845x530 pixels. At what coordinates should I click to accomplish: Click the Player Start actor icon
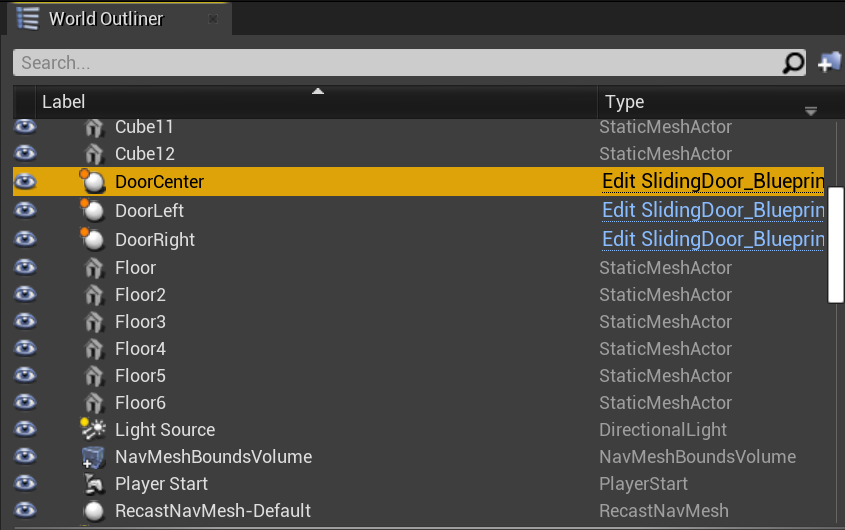point(94,484)
